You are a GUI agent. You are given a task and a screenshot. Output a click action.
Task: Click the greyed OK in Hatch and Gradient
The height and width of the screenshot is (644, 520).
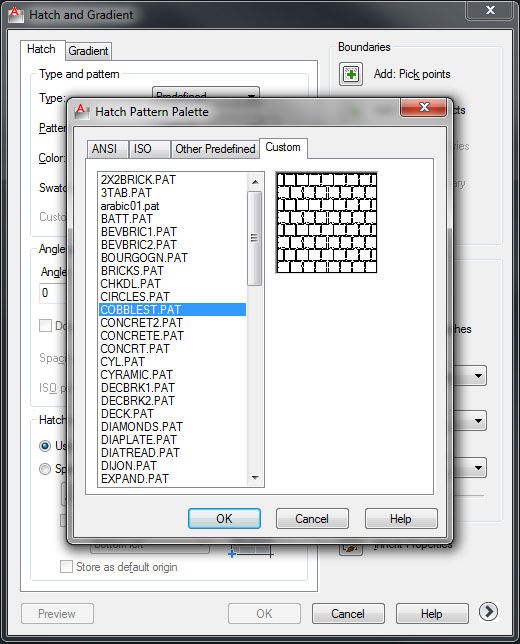264,614
